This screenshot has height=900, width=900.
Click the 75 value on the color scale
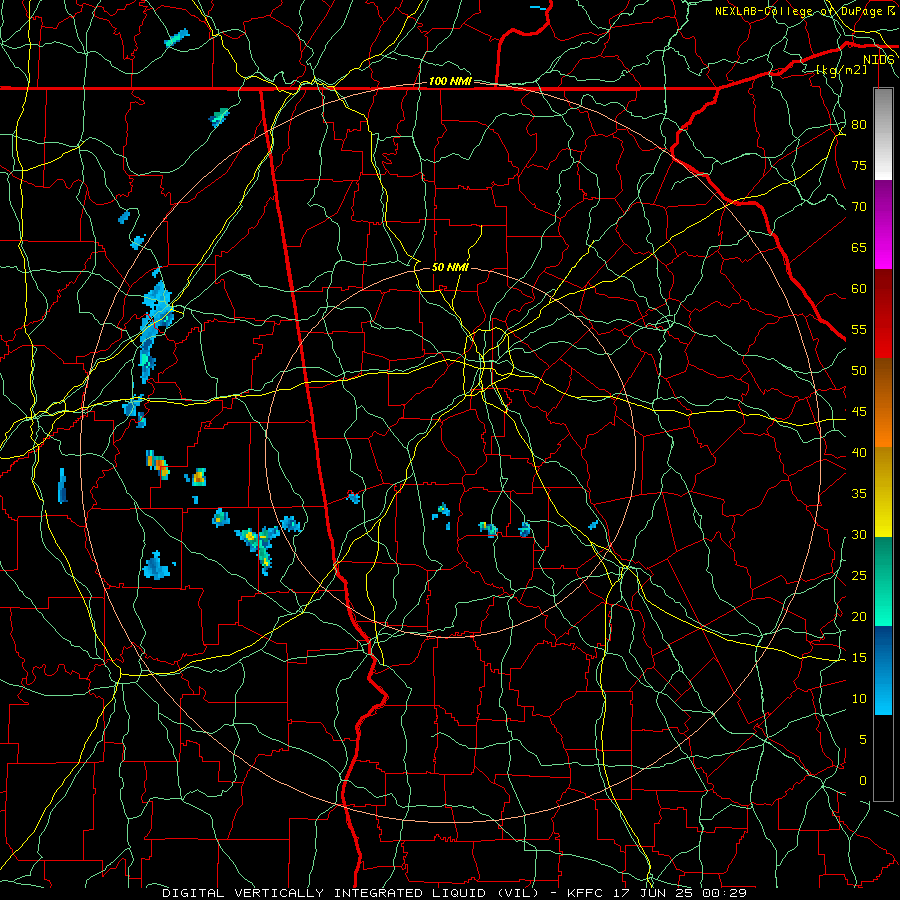click(x=859, y=166)
